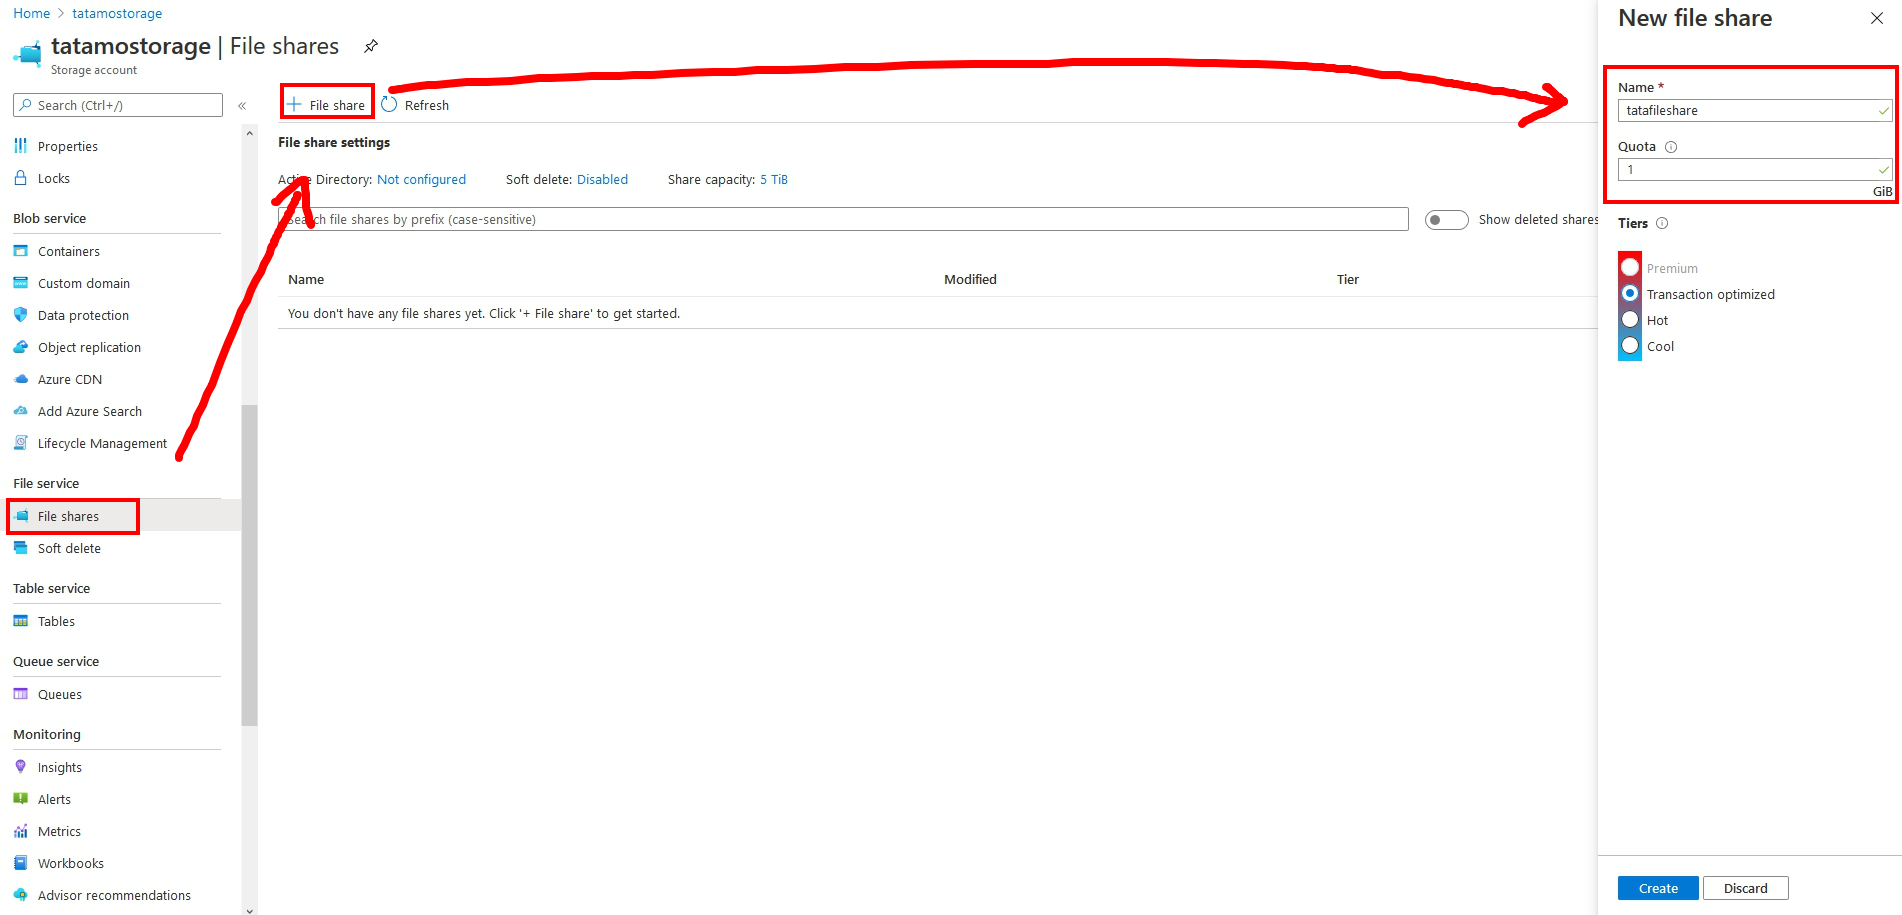Click the sidebar Search (Ctrl+/) box
Viewport: 1902px width, 915px height.
[x=118, y=105]
